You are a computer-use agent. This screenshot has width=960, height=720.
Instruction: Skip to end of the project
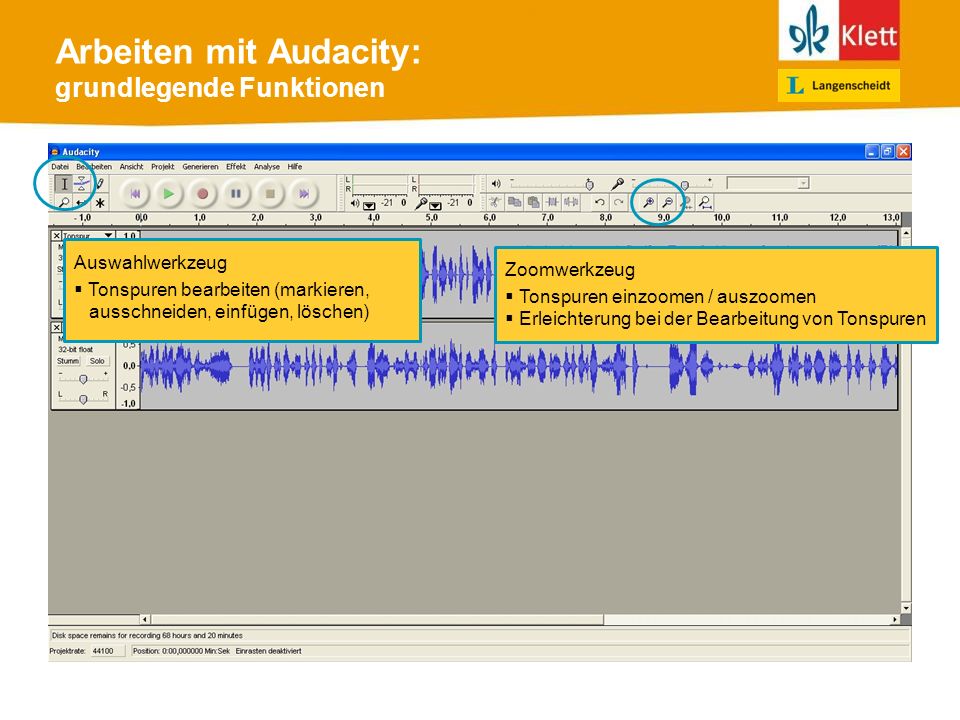304,194
